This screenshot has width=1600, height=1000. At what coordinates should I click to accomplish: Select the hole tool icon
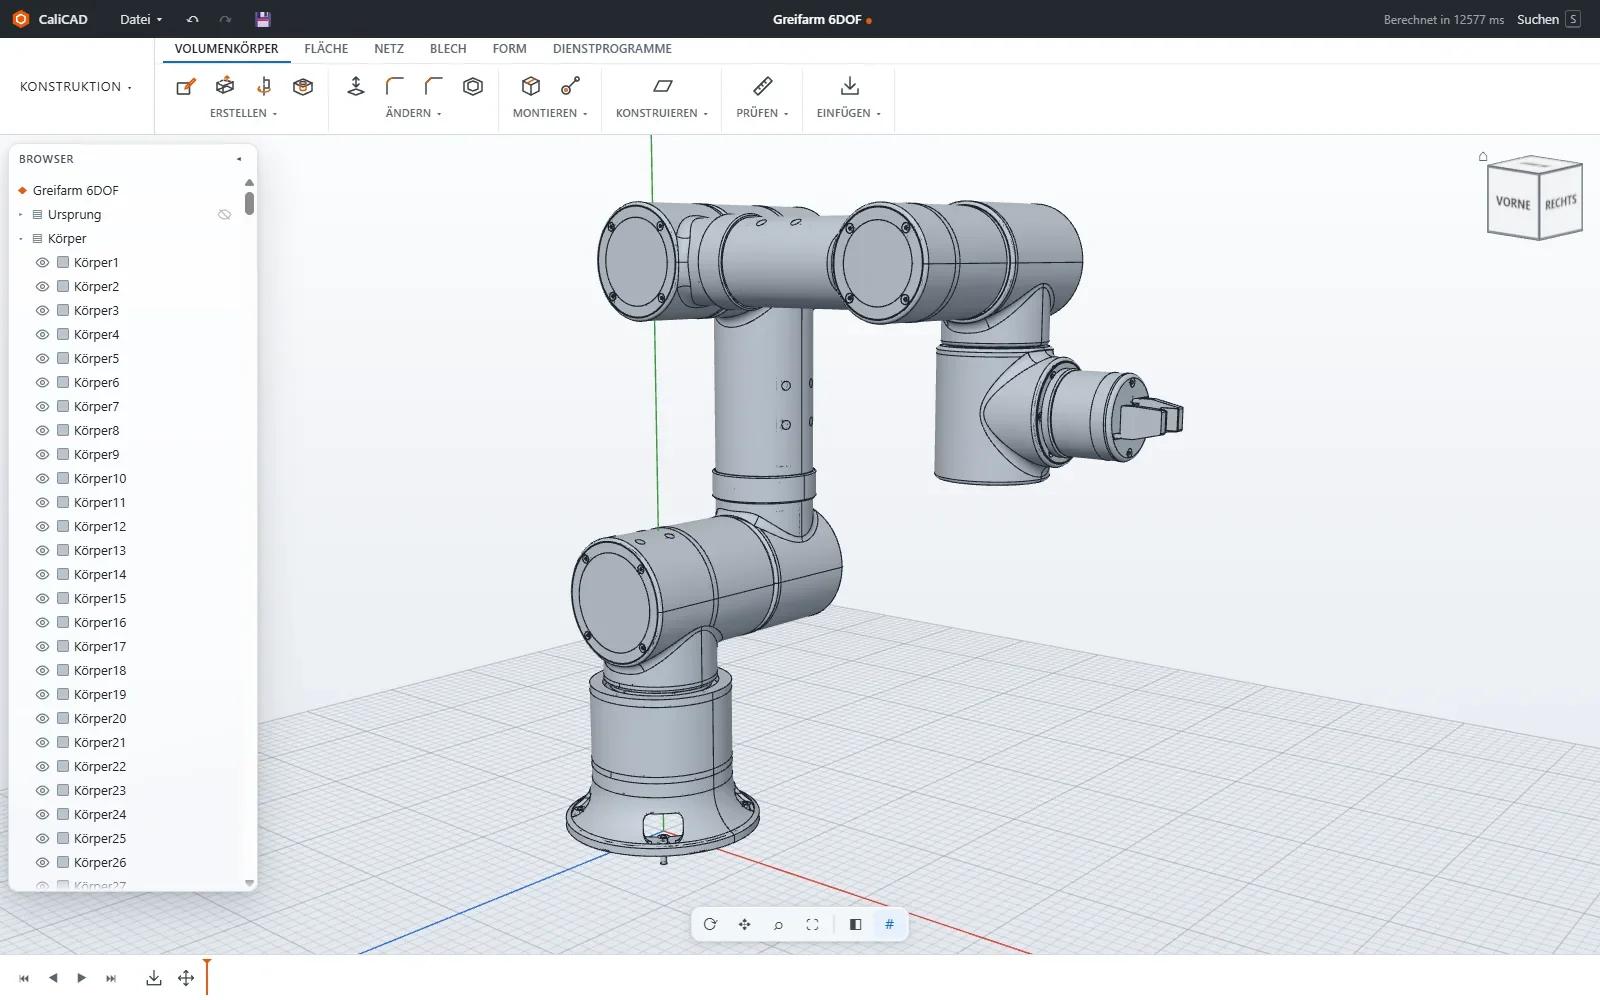(303, 87)
